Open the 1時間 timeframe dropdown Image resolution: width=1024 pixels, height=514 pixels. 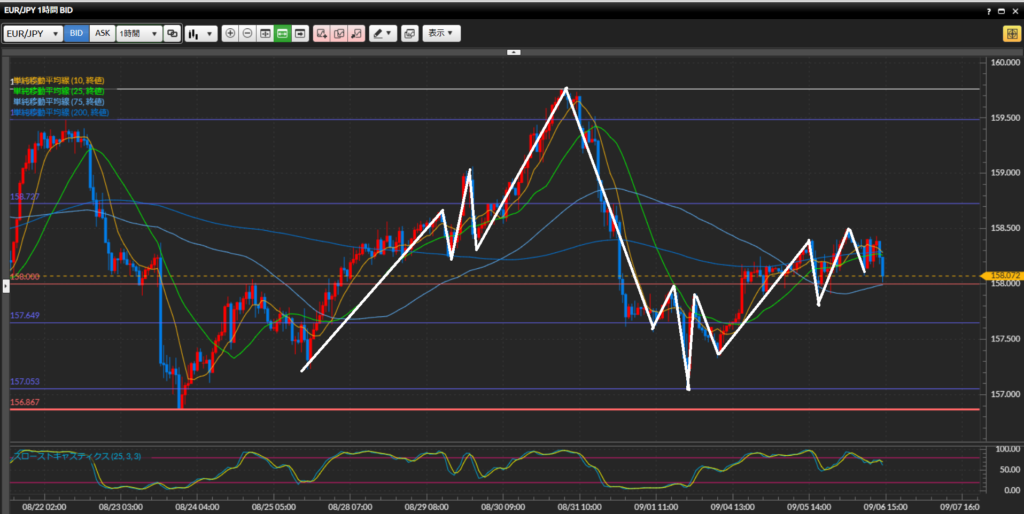click(x=139, y=33)
